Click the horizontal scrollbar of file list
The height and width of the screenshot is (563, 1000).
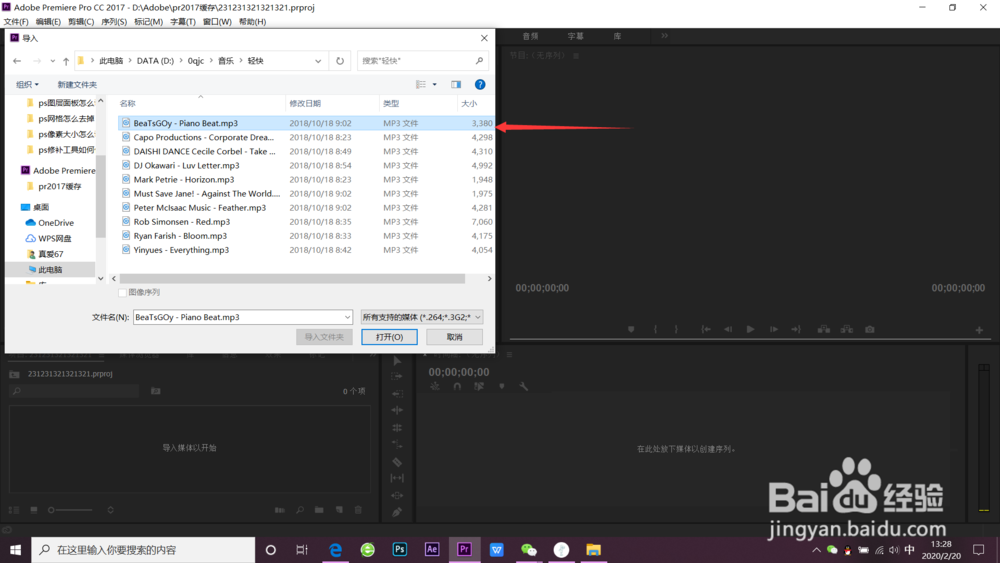pos(292,279)
